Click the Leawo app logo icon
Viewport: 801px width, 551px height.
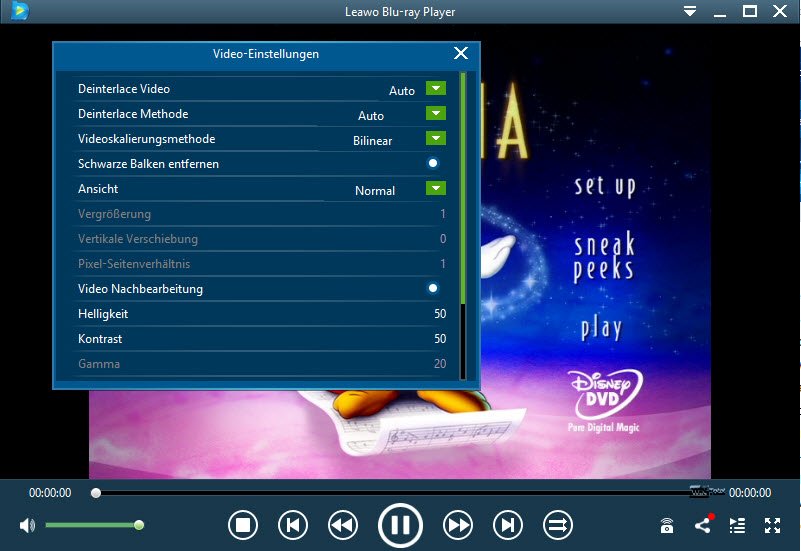click(19, 11)
